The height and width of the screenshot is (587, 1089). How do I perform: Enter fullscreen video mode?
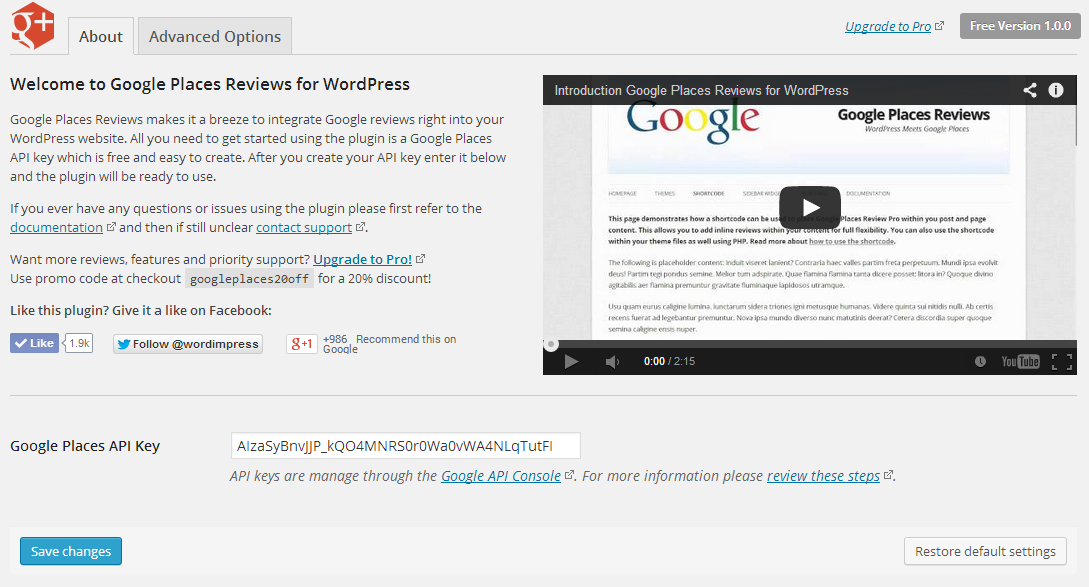tap(1062, 361)
